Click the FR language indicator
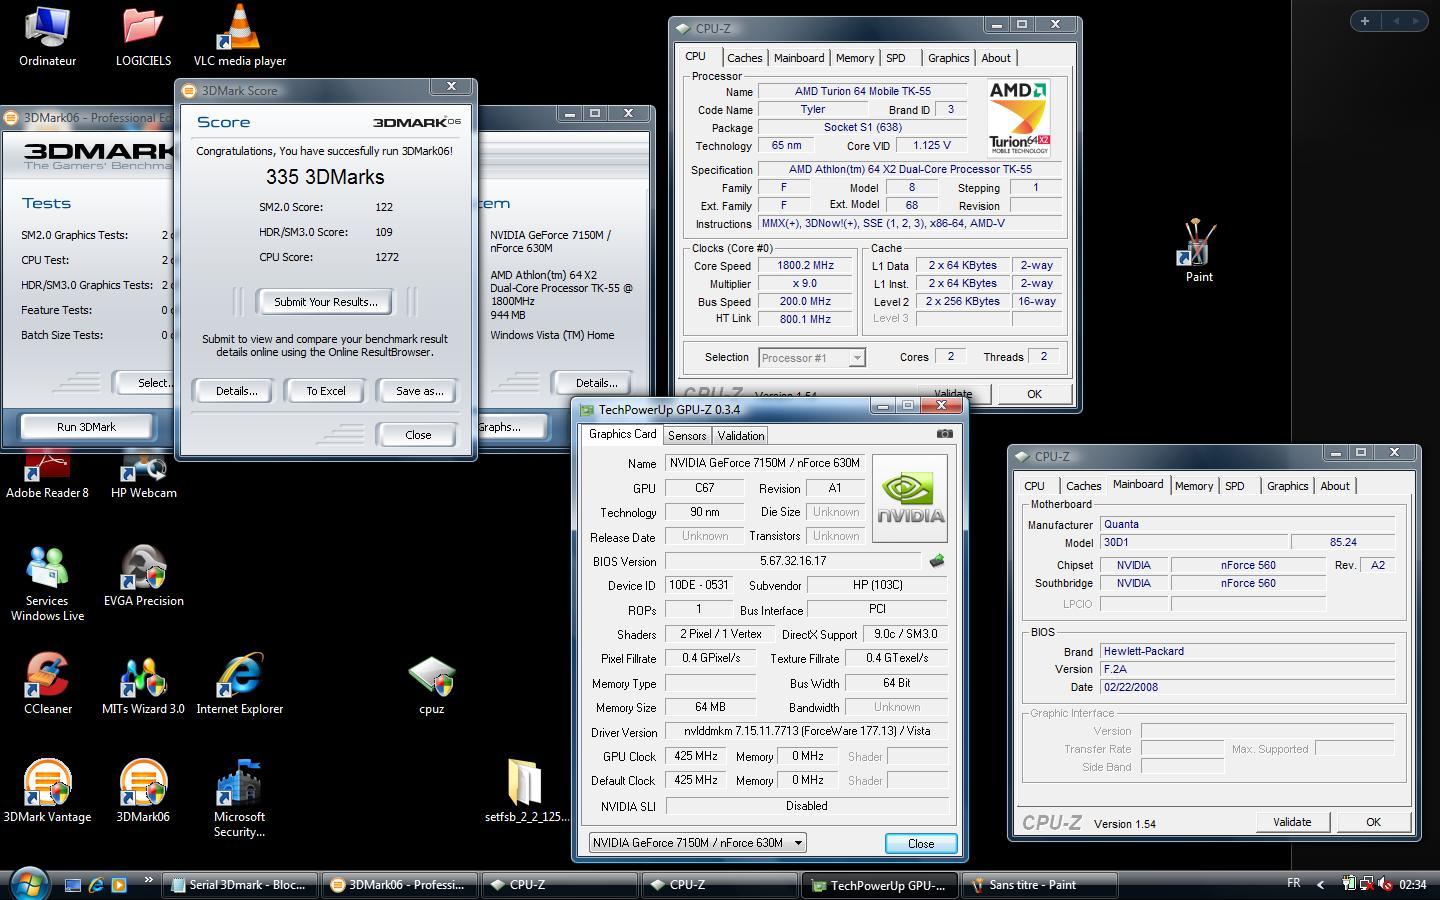Screen dimensions: 1440x900 tap(1293, 884)
